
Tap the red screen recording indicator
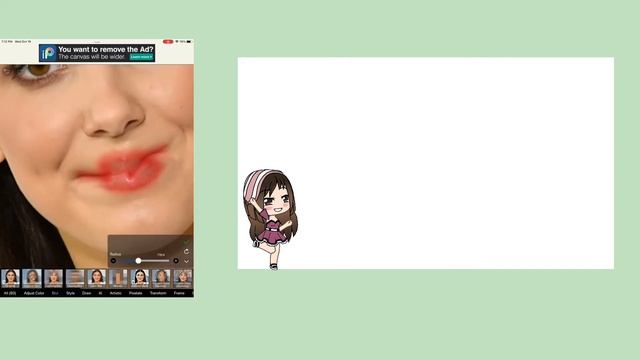[167, 42]
